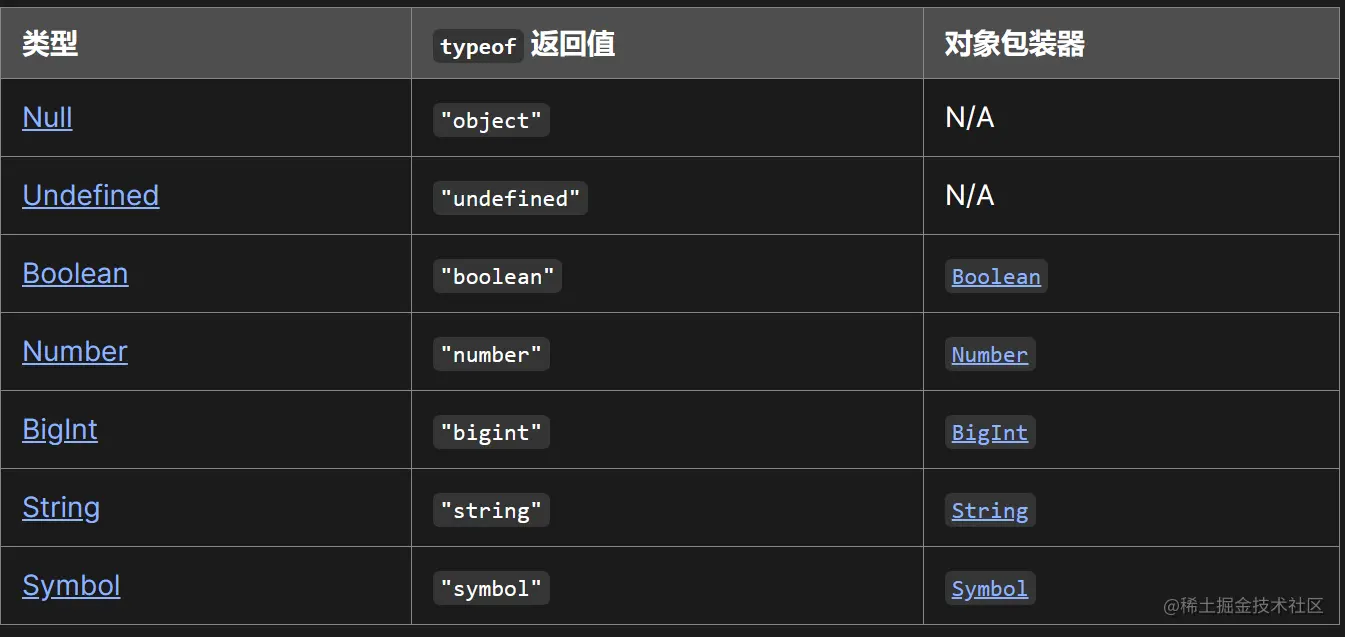The width and height of the screenshot is (1345, 637).
Task: Click the "bigint" typeof return value
Action: pyautogui.click(x=491, y=433)
